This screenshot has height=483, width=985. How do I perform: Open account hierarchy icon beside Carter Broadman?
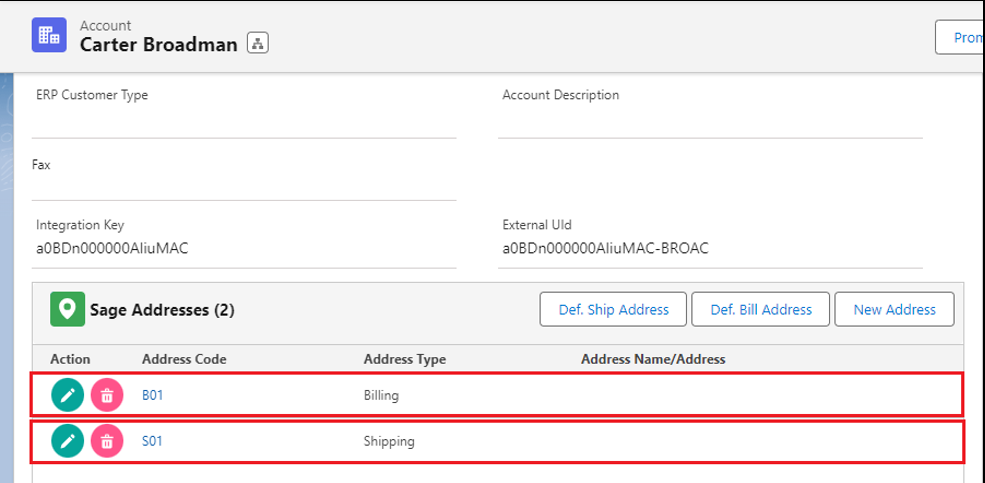point(258,44)
